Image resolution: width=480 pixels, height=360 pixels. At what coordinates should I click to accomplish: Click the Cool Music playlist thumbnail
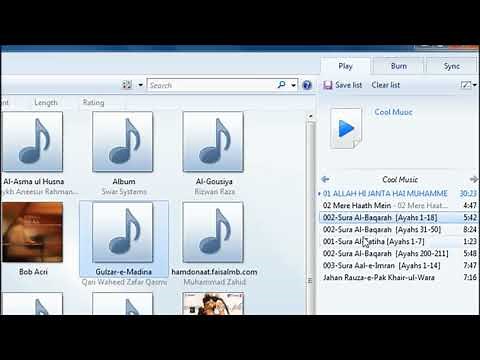(x=346, y=128)
